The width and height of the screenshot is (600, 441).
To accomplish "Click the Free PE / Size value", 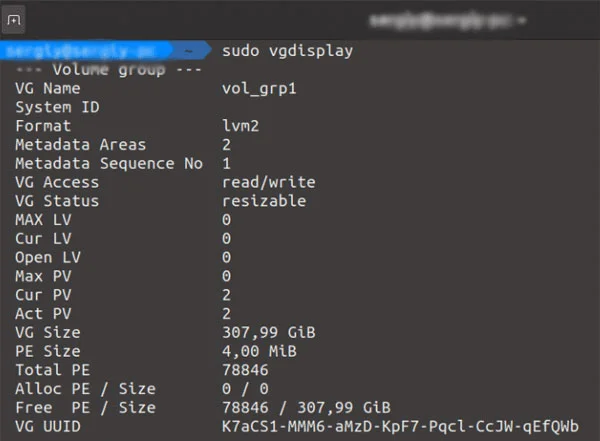I will point(306,407).
